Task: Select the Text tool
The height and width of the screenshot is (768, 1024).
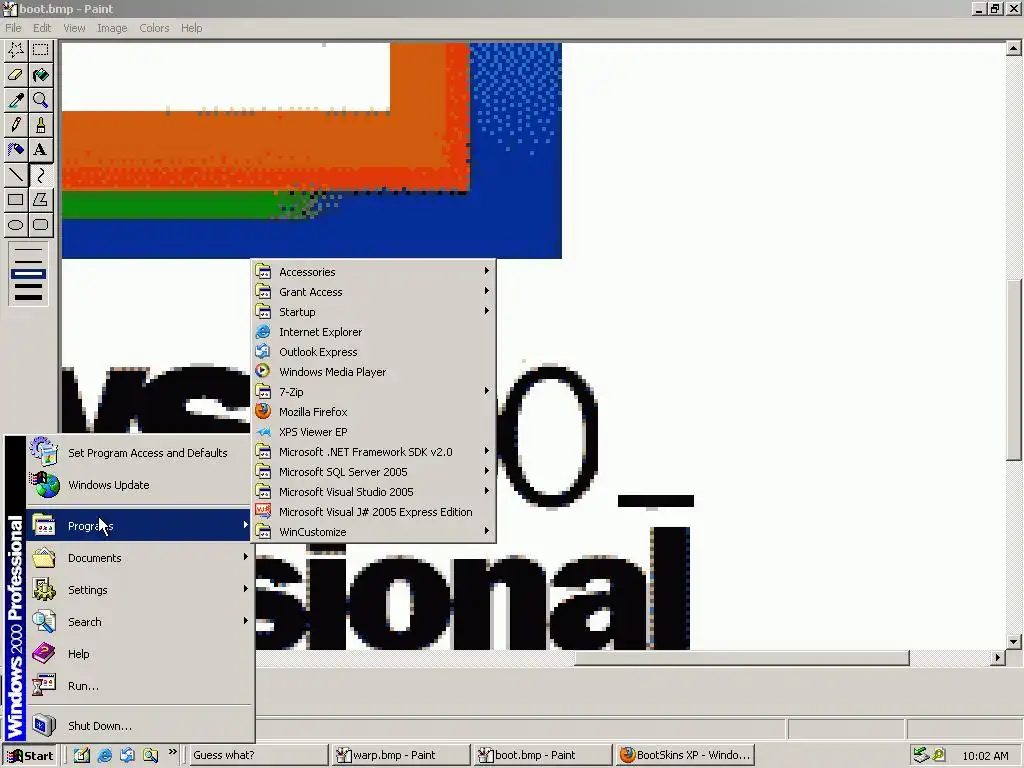Action: (x=40, y=150)
